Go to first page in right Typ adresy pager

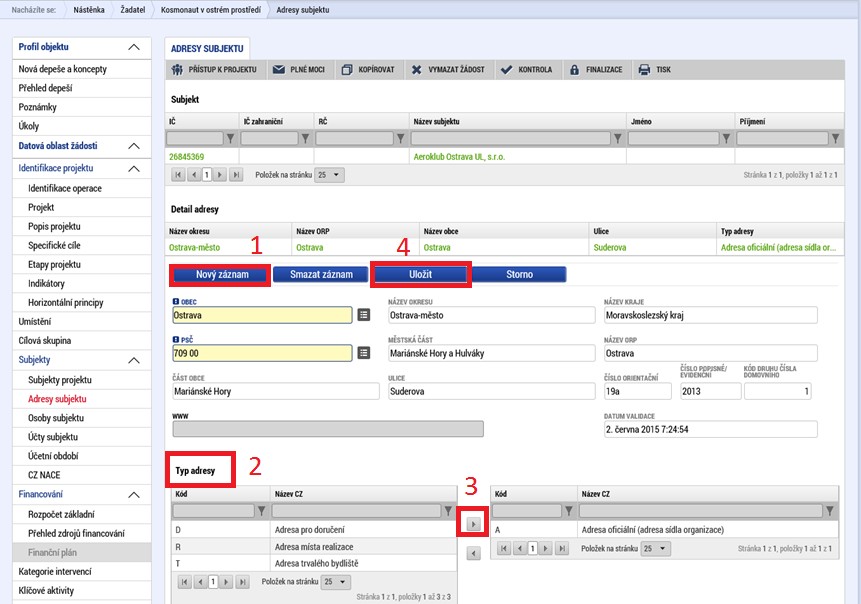click(x=504, y=548)
